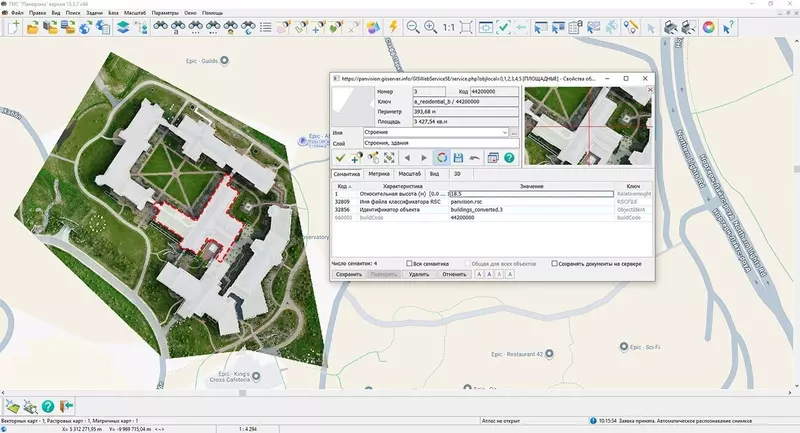Click the 'Отменить' button
Image resolution: width=800 pixels, height=433 pixels.
tap(454, 274)
